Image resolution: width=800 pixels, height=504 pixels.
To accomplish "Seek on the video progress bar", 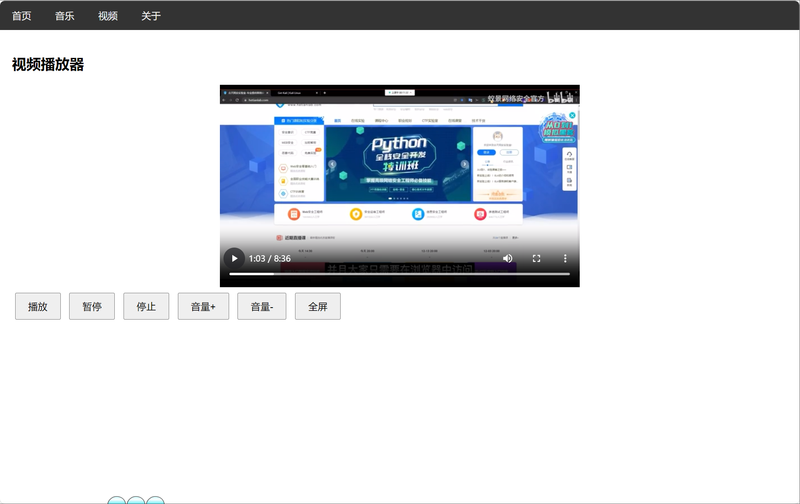I will click(x=399, y=274).
